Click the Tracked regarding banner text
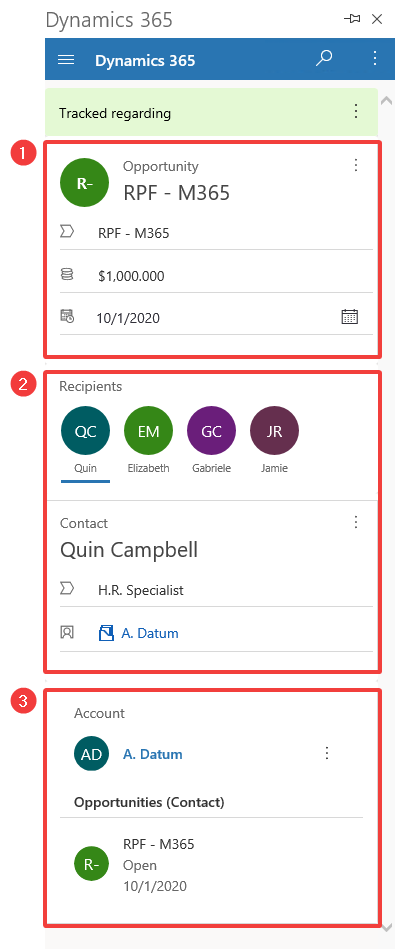The width and height of the screenshot is (395, 949). pyautogui.click(x=115, y=113)
